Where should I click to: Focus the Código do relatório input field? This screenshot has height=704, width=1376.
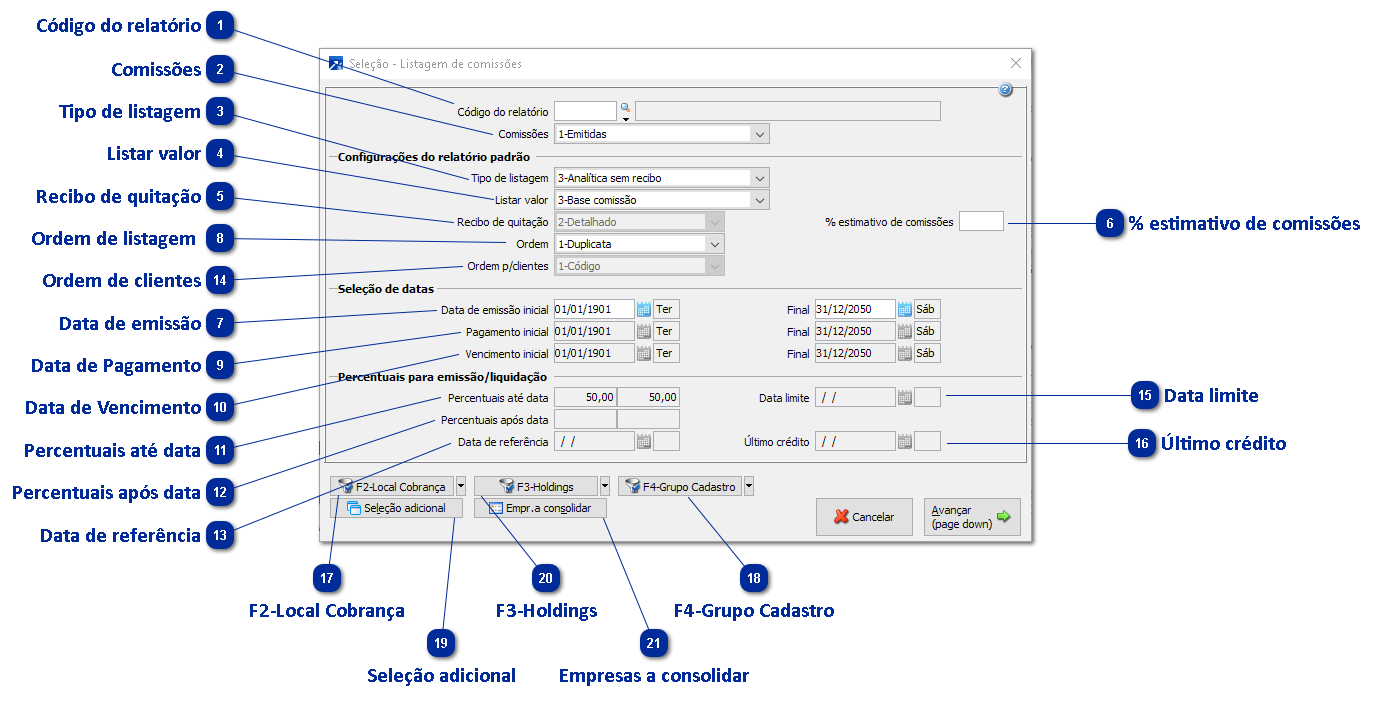(x=586, y=111)
